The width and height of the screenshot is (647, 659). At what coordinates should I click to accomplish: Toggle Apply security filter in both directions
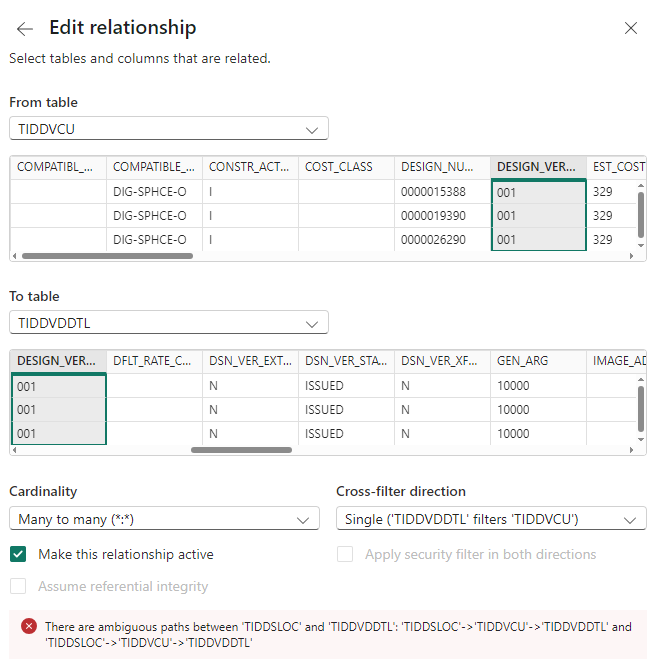[x=345, y=554]
